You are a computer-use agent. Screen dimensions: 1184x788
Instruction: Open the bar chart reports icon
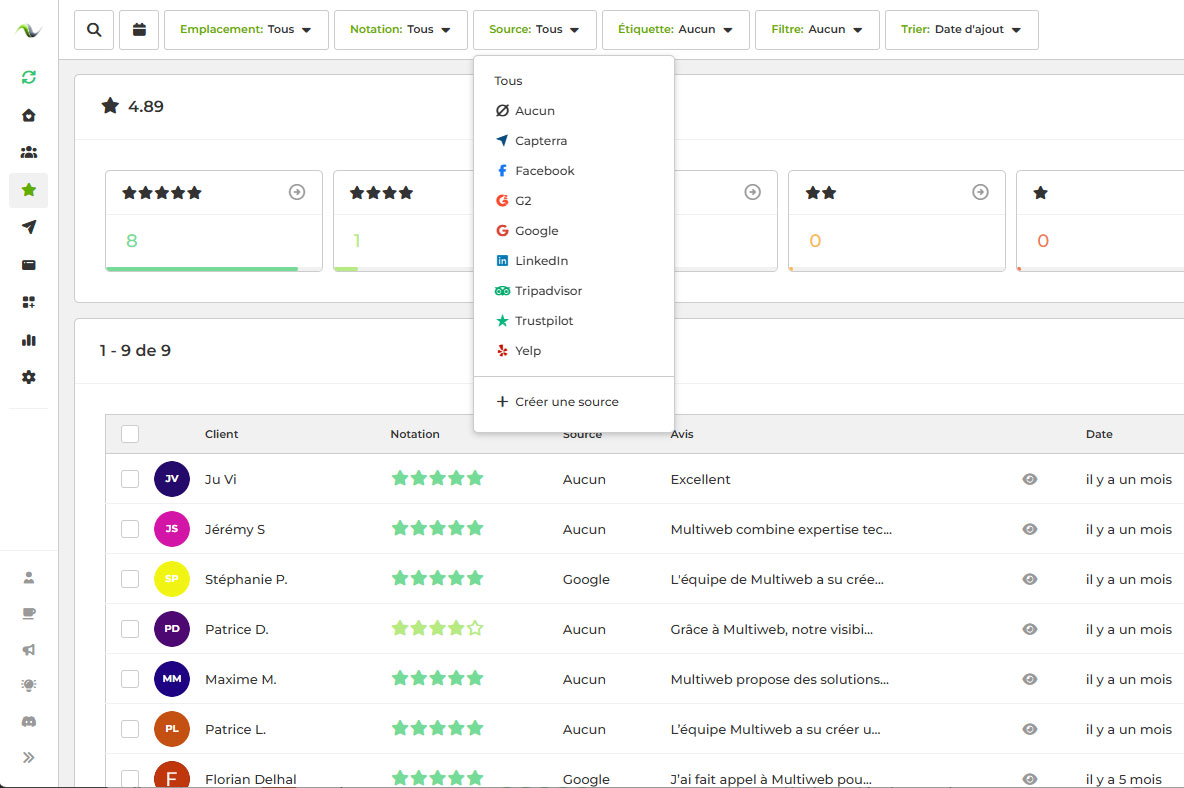point(29,340)
